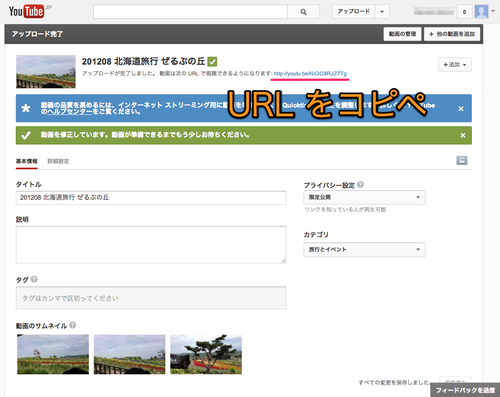Dismiss the green processing message banner
Screen dimensions: 500x397
tap(463, 135)
